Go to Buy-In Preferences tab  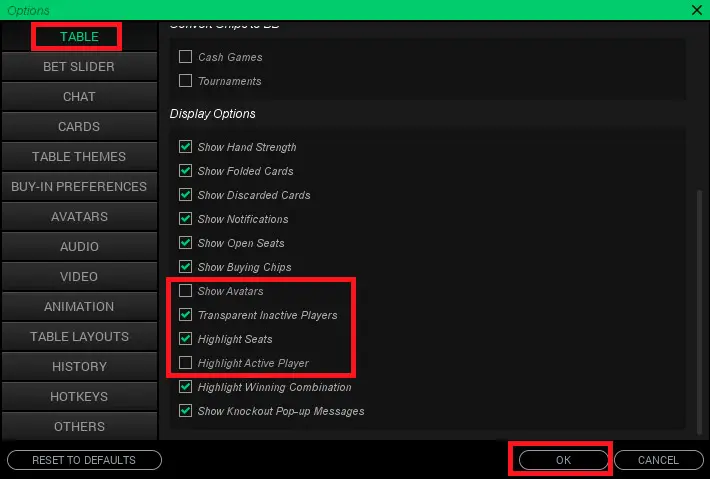(x=79, y=187)
